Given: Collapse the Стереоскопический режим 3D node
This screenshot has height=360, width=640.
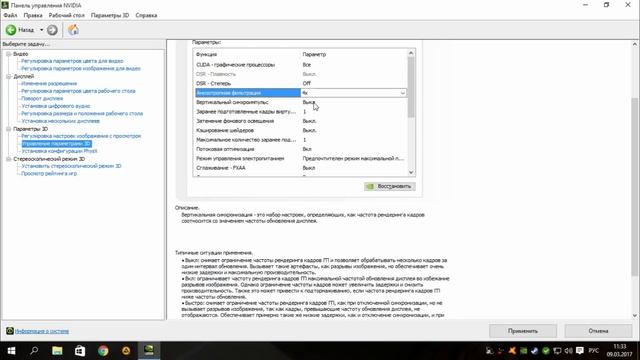Looking at the screenshot, I should 9,159.
